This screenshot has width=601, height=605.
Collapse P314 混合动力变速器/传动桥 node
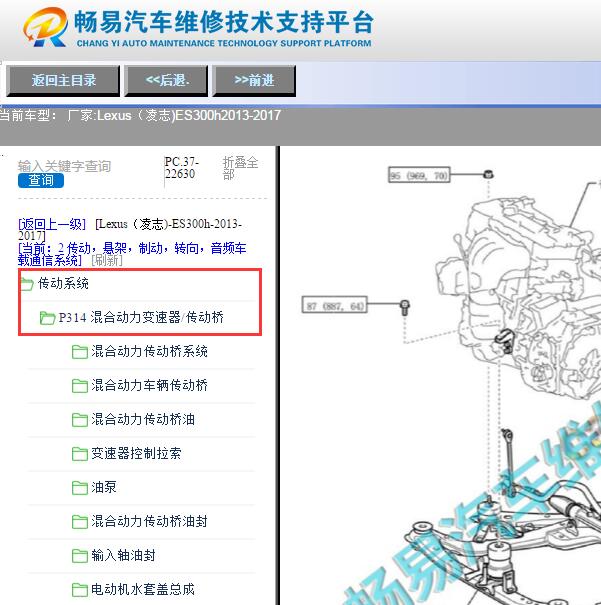[x=141, y=318]
